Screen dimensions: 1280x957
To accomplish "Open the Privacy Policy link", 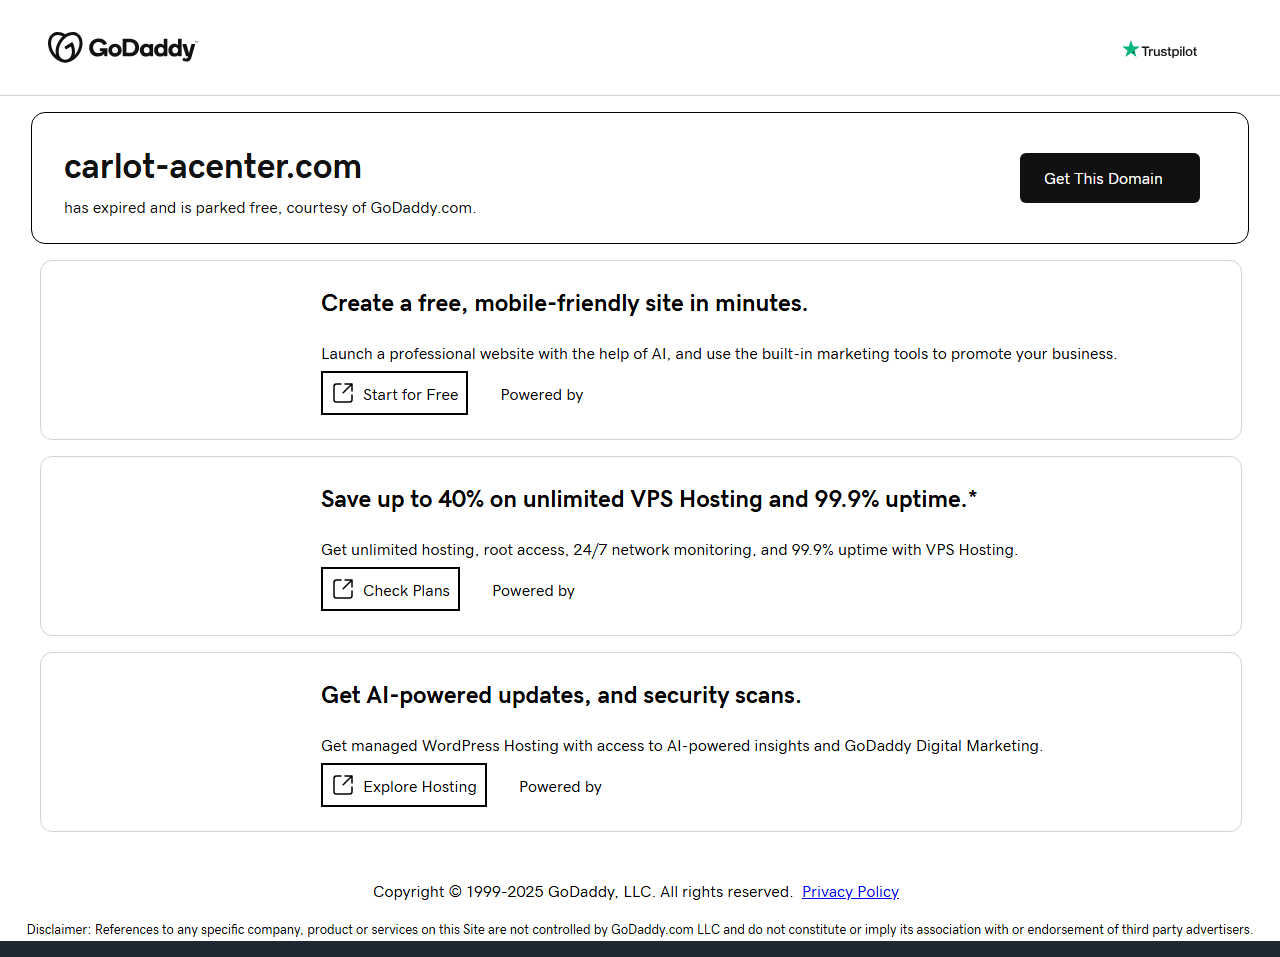I will (x=850, y=892).
